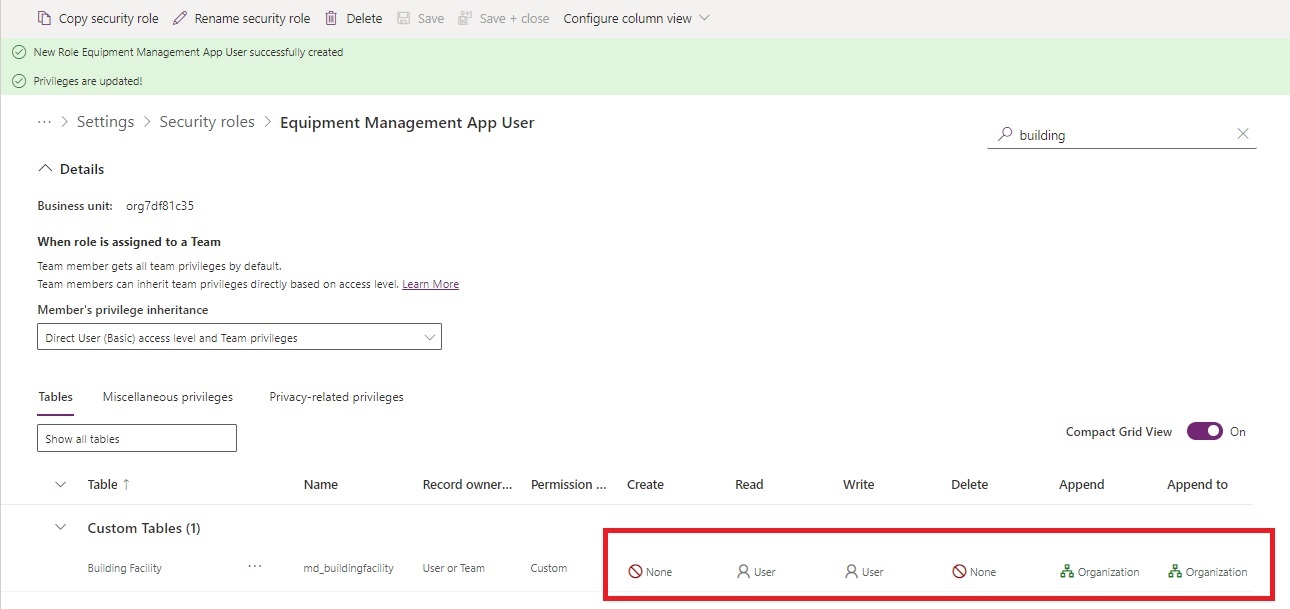Toggle off Compact Grid View
Screen dimensions: 1290x609
[x=1203, y=431]
